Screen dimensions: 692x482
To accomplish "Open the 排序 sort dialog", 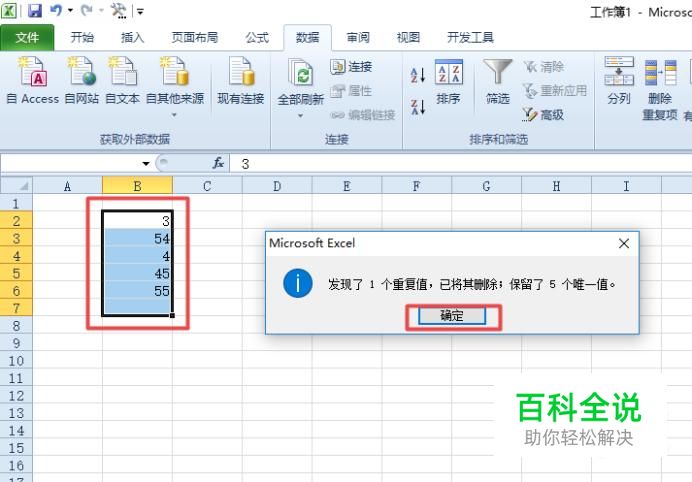I will [x=448, y=81].
